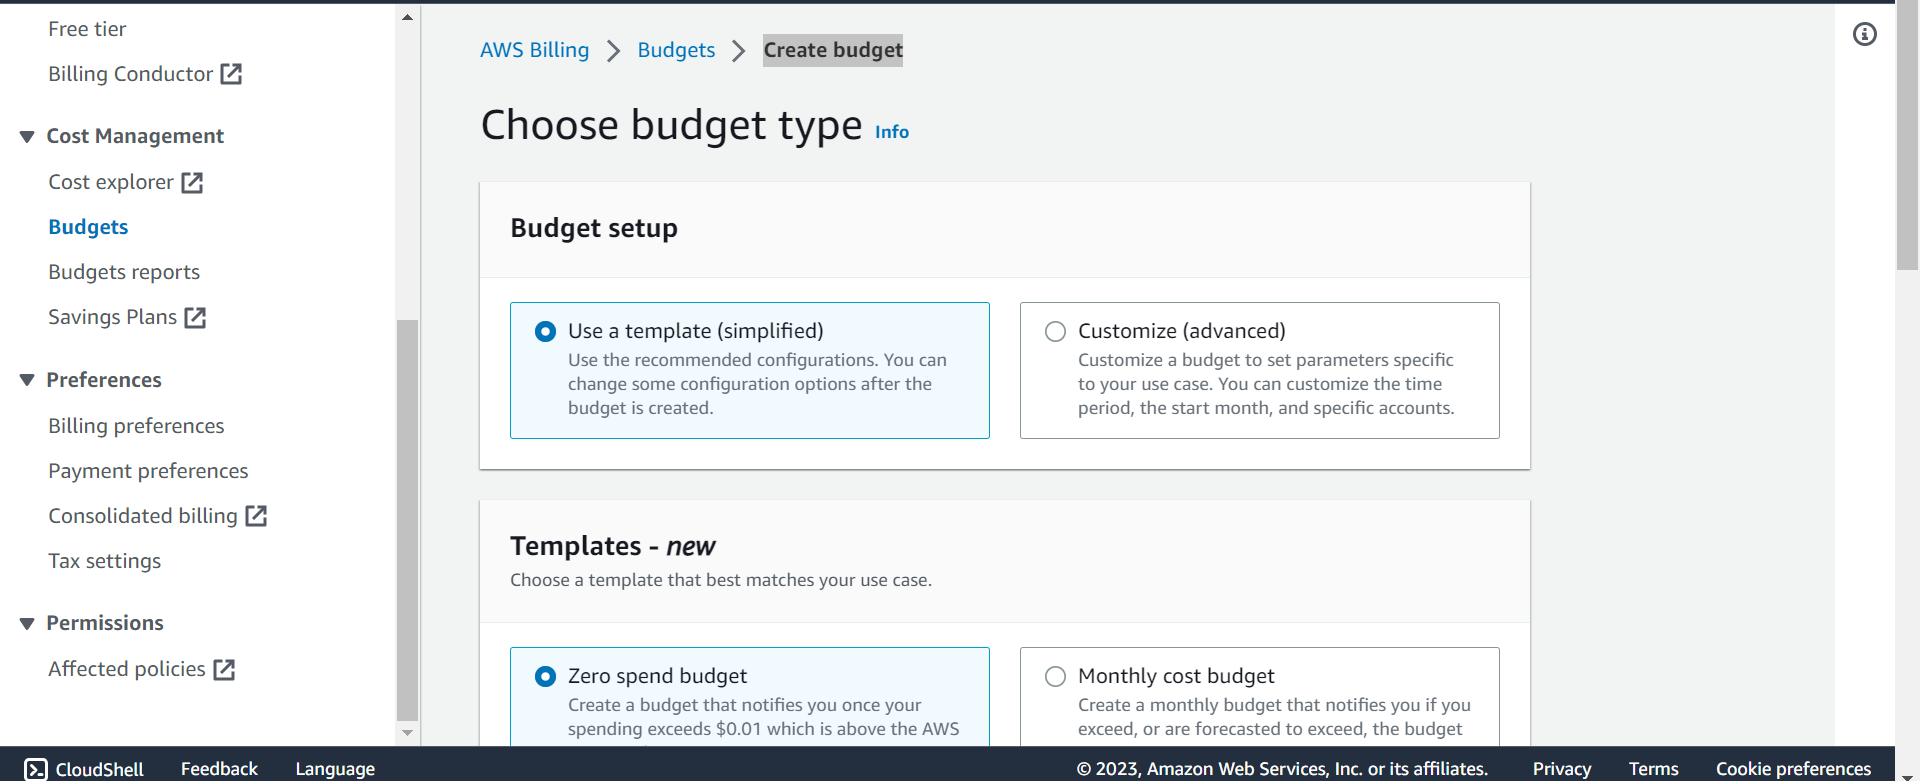Open Affected policies in sidebar
Viewport: 1920px width, 781px height.
[127, 669]
